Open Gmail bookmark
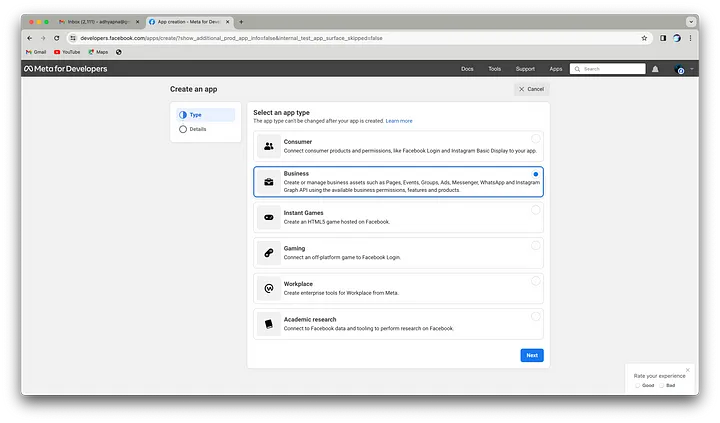This screenshot has width=720, height=423. tap(36, 52)
